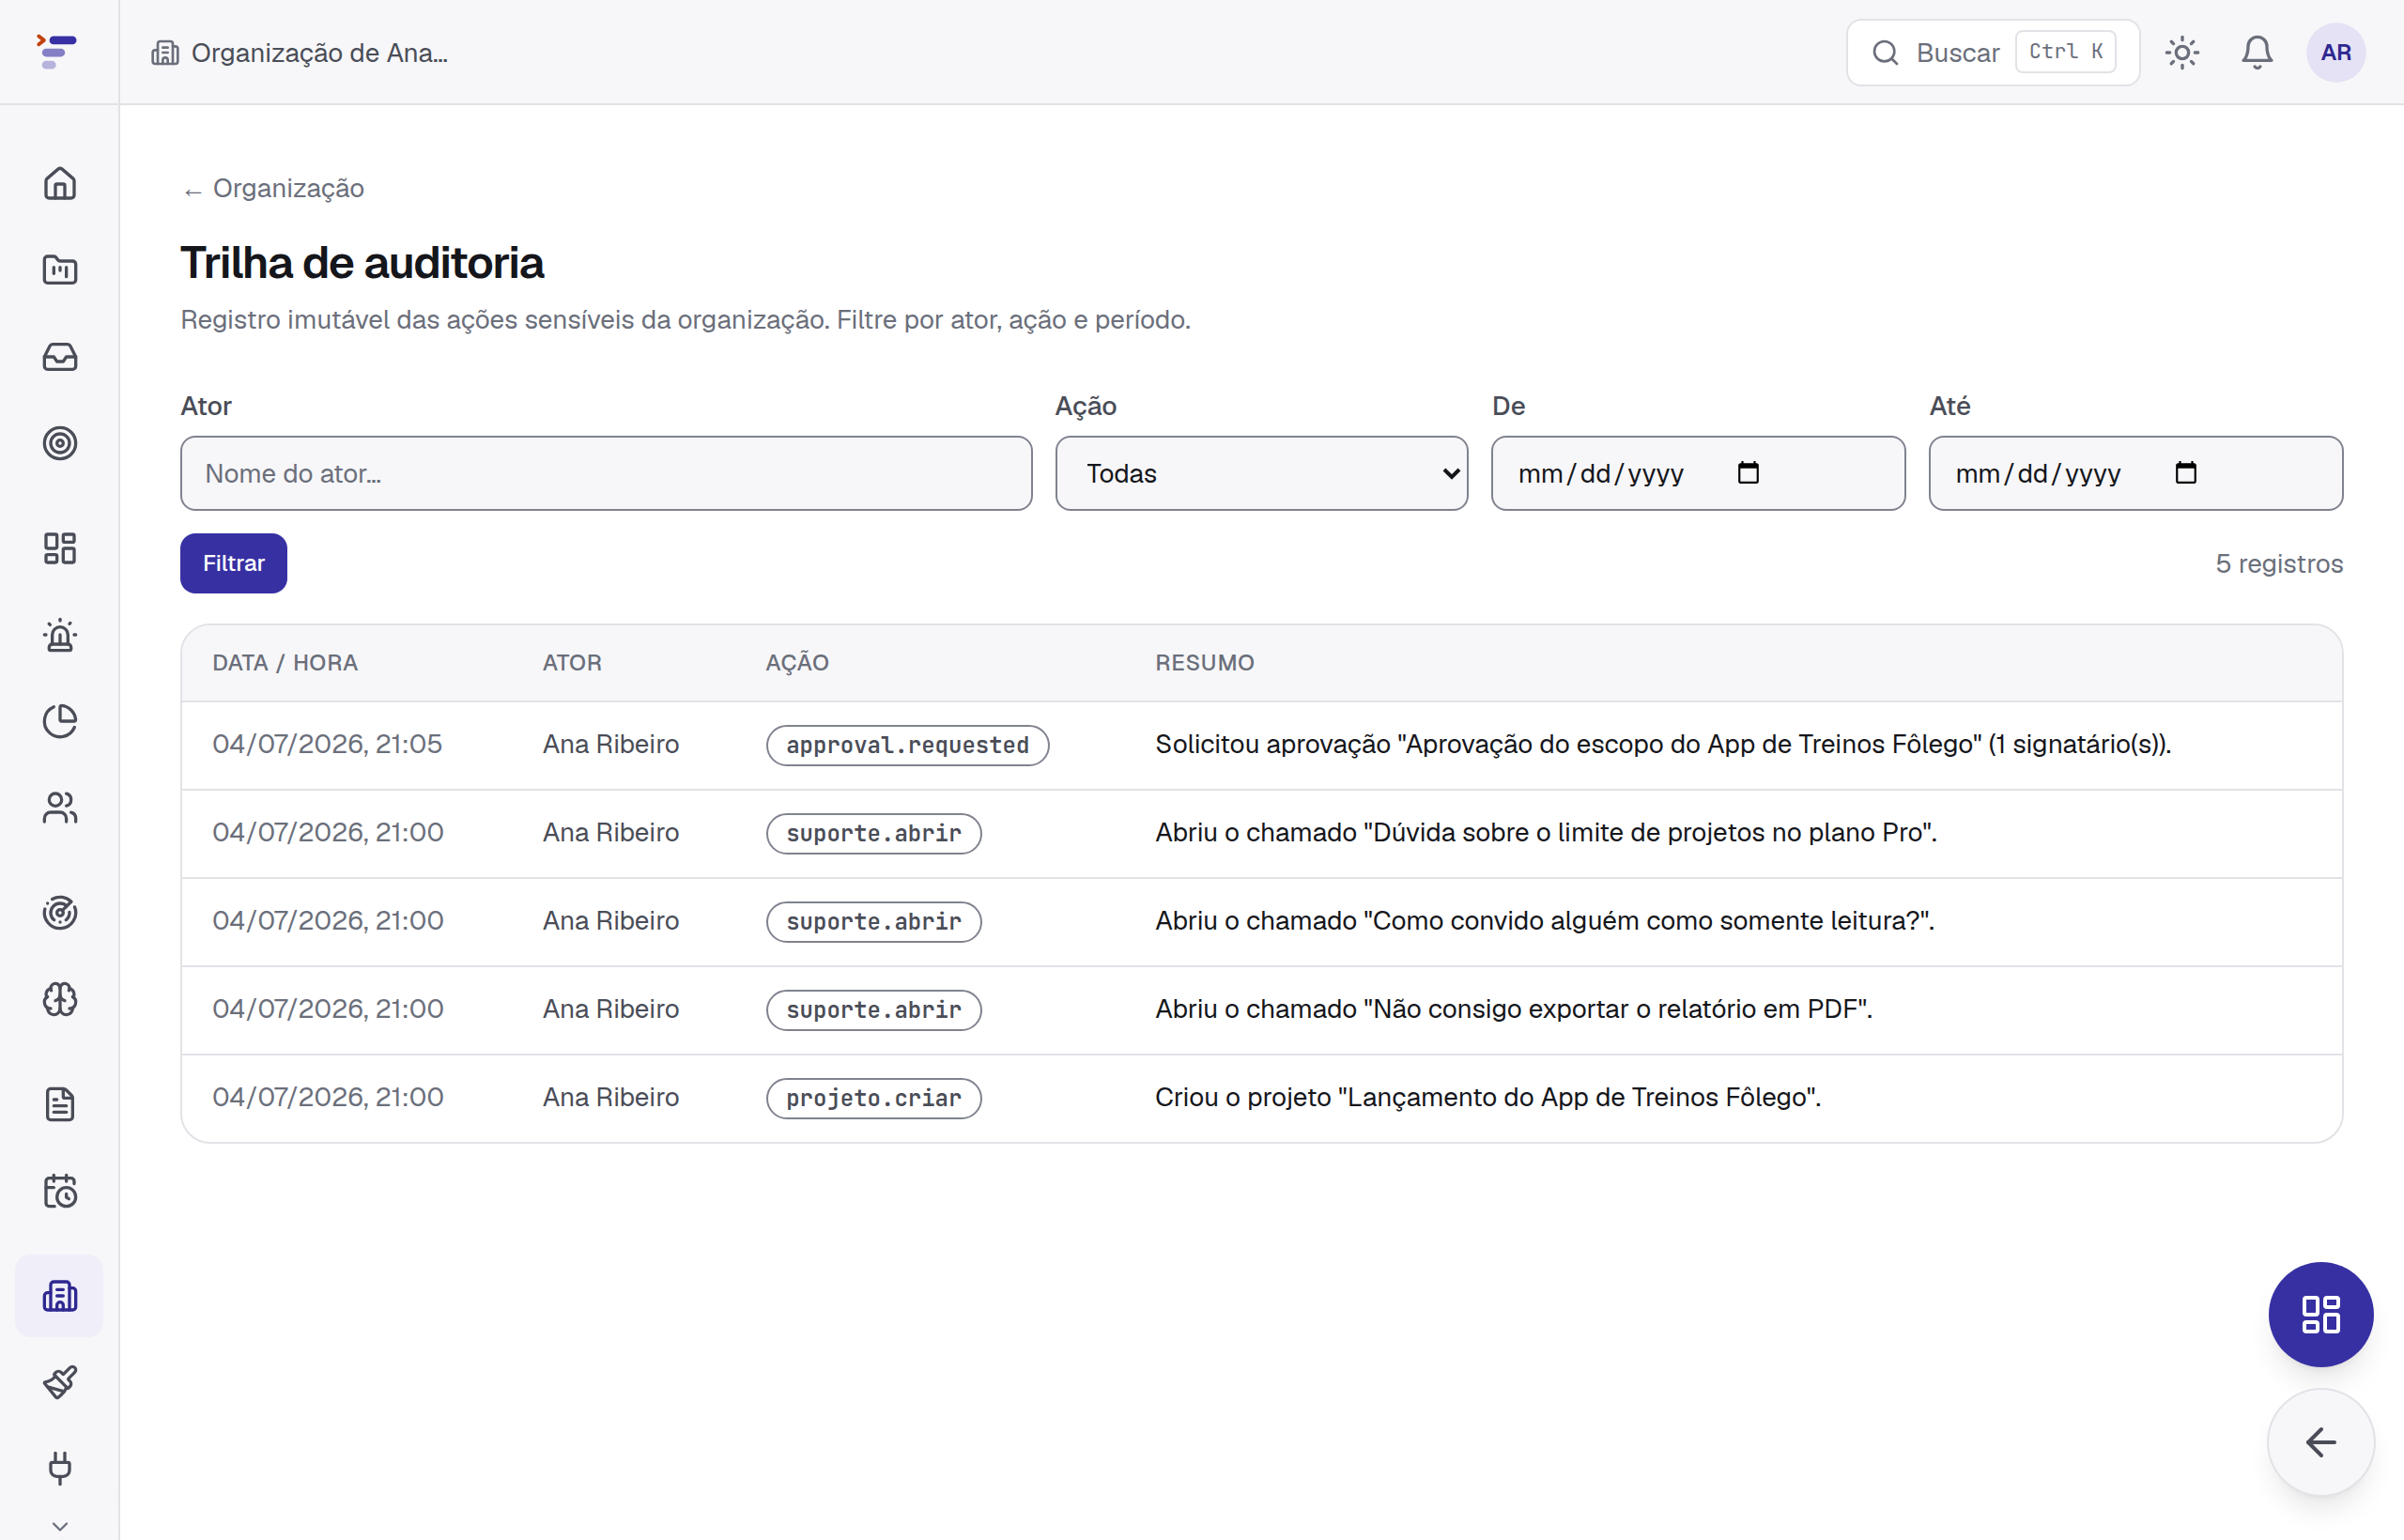This screenshot has height=1540, width=2404.
Task: Expand sidebar with the bottom chevron
Action: pos(60,1526)
